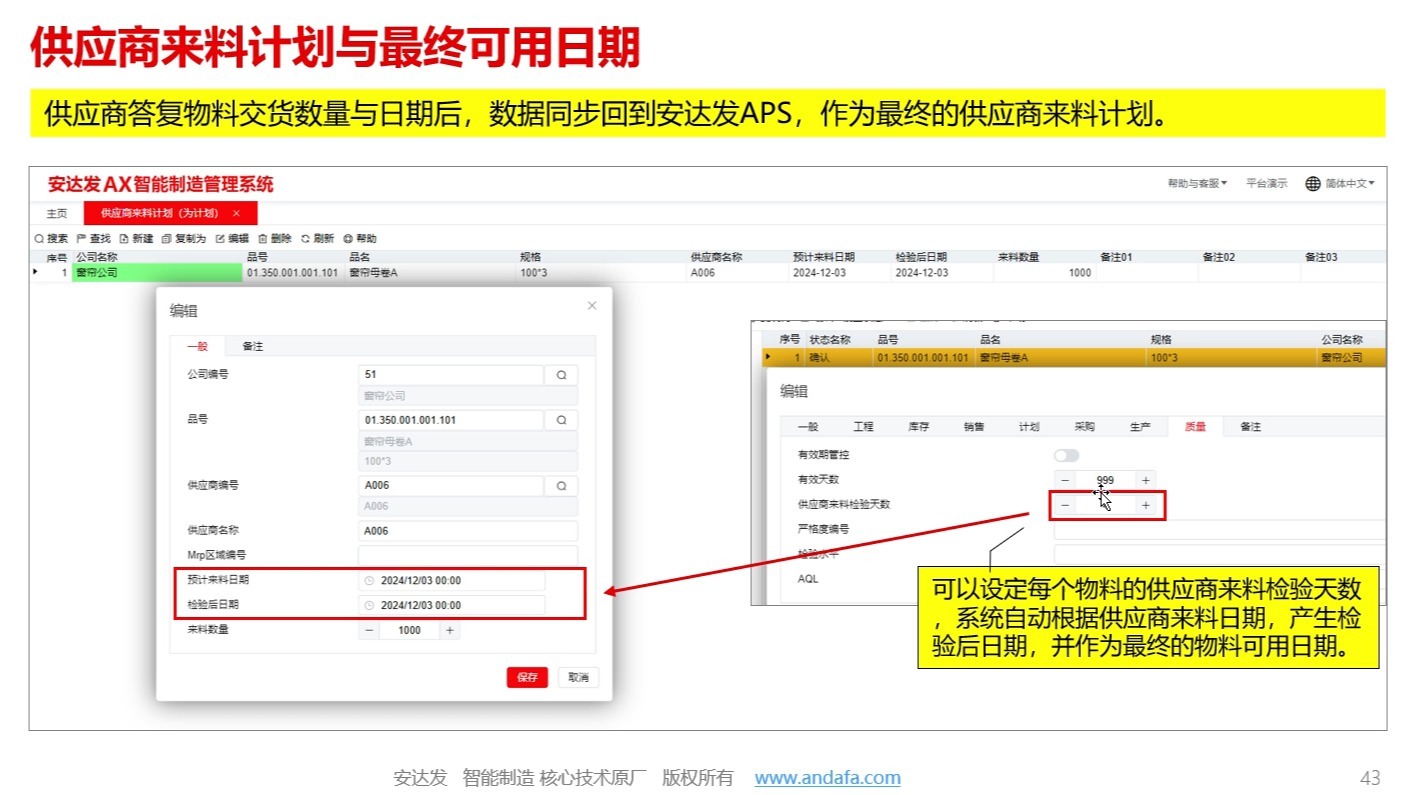The height and width of the screenshot is (795, 1415).
Task: Toggle the 有效期管控 switch
Action: tap(1066, 455)
